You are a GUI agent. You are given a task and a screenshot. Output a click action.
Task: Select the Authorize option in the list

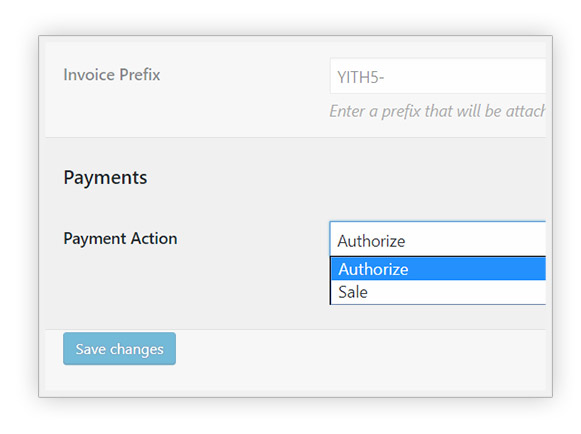[438, 269]
